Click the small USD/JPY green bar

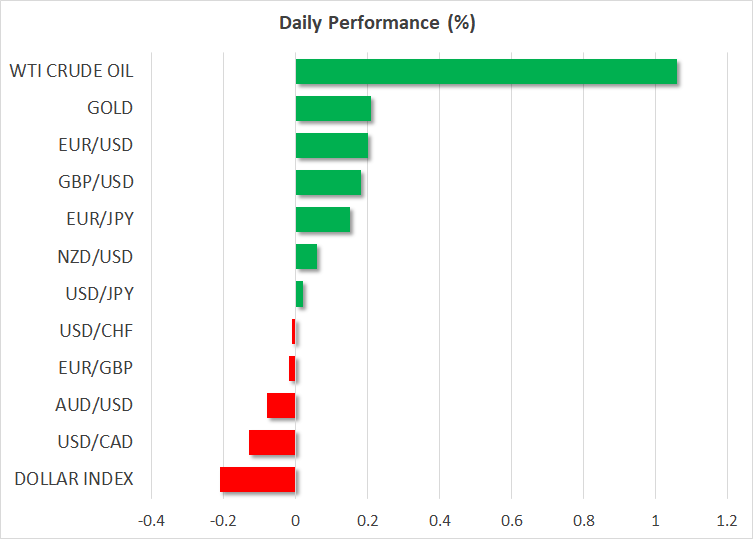(300, 294)
